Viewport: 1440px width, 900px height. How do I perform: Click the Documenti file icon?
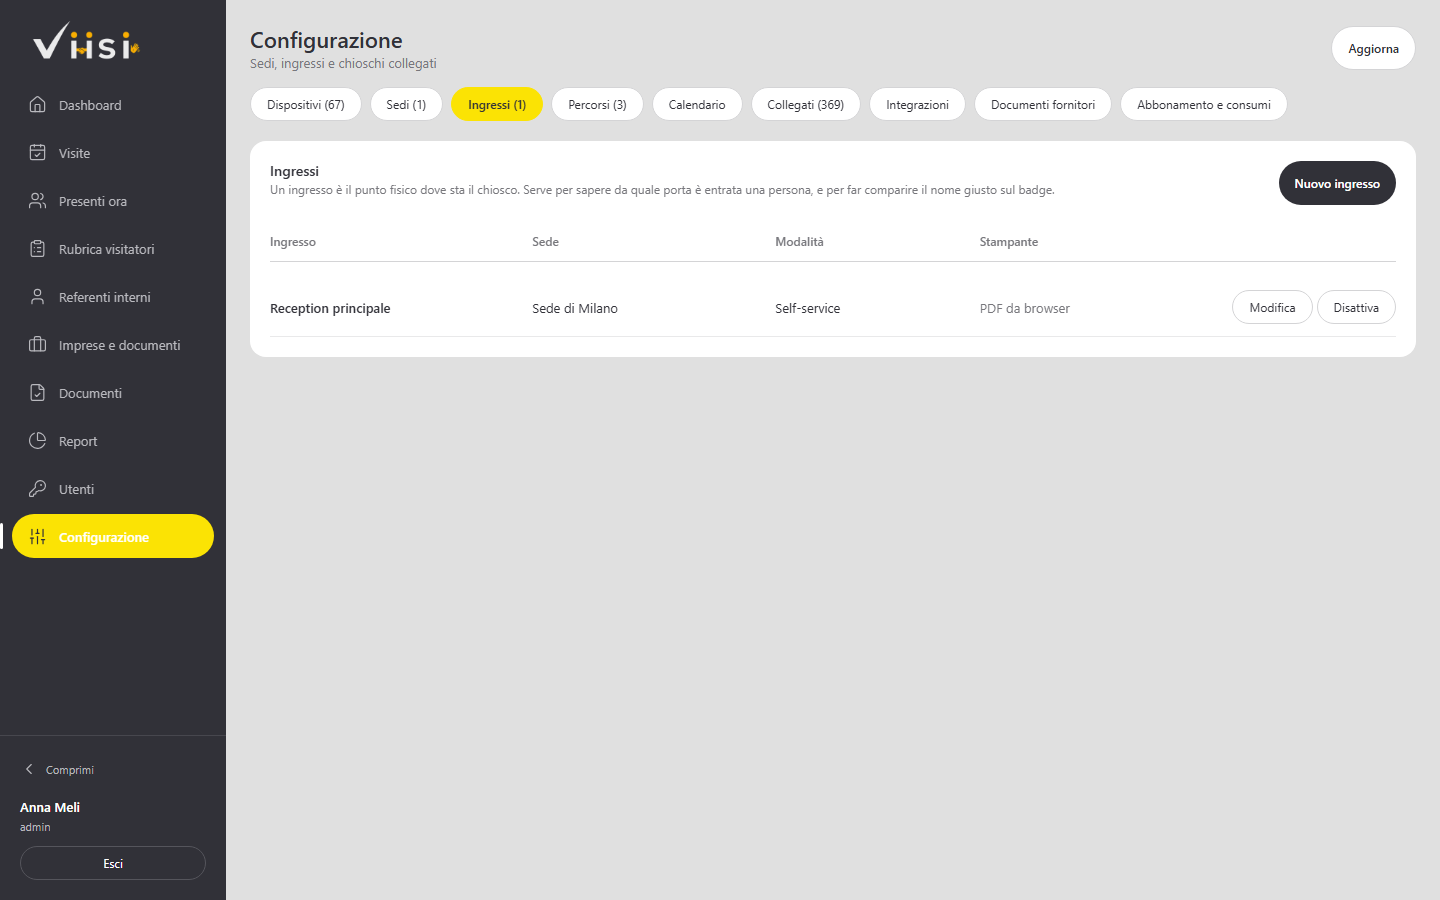pyautogui.click(x=37, y=392)
